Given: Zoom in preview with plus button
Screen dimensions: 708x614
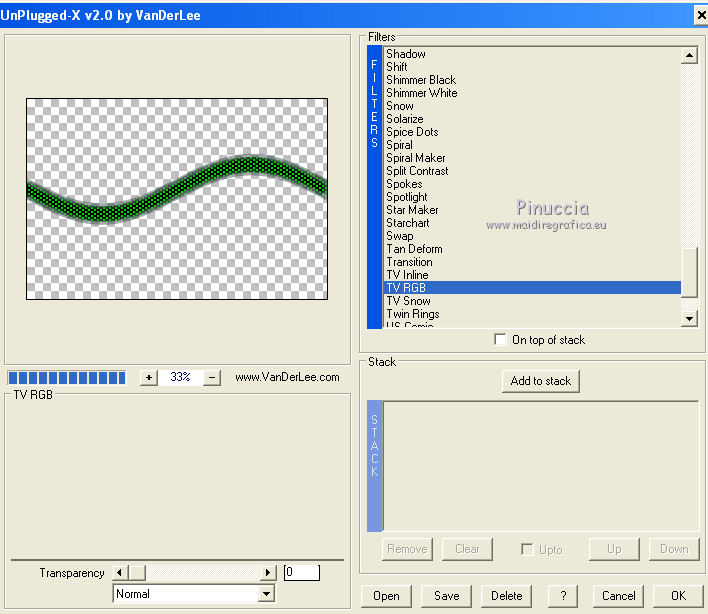Looking at the screenshot, I should coord(149,377).
